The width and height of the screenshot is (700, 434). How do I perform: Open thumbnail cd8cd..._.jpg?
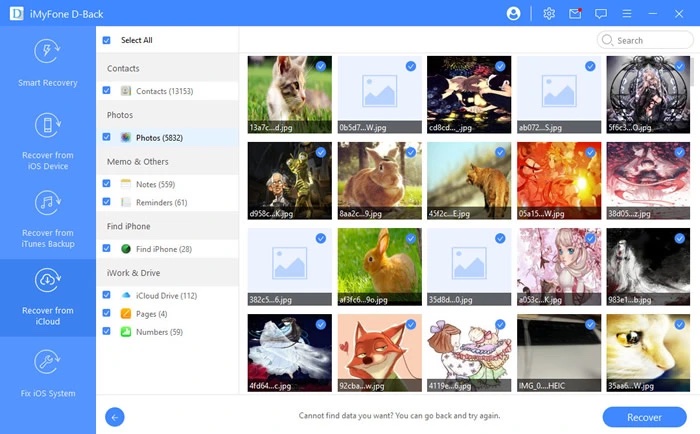469,94
